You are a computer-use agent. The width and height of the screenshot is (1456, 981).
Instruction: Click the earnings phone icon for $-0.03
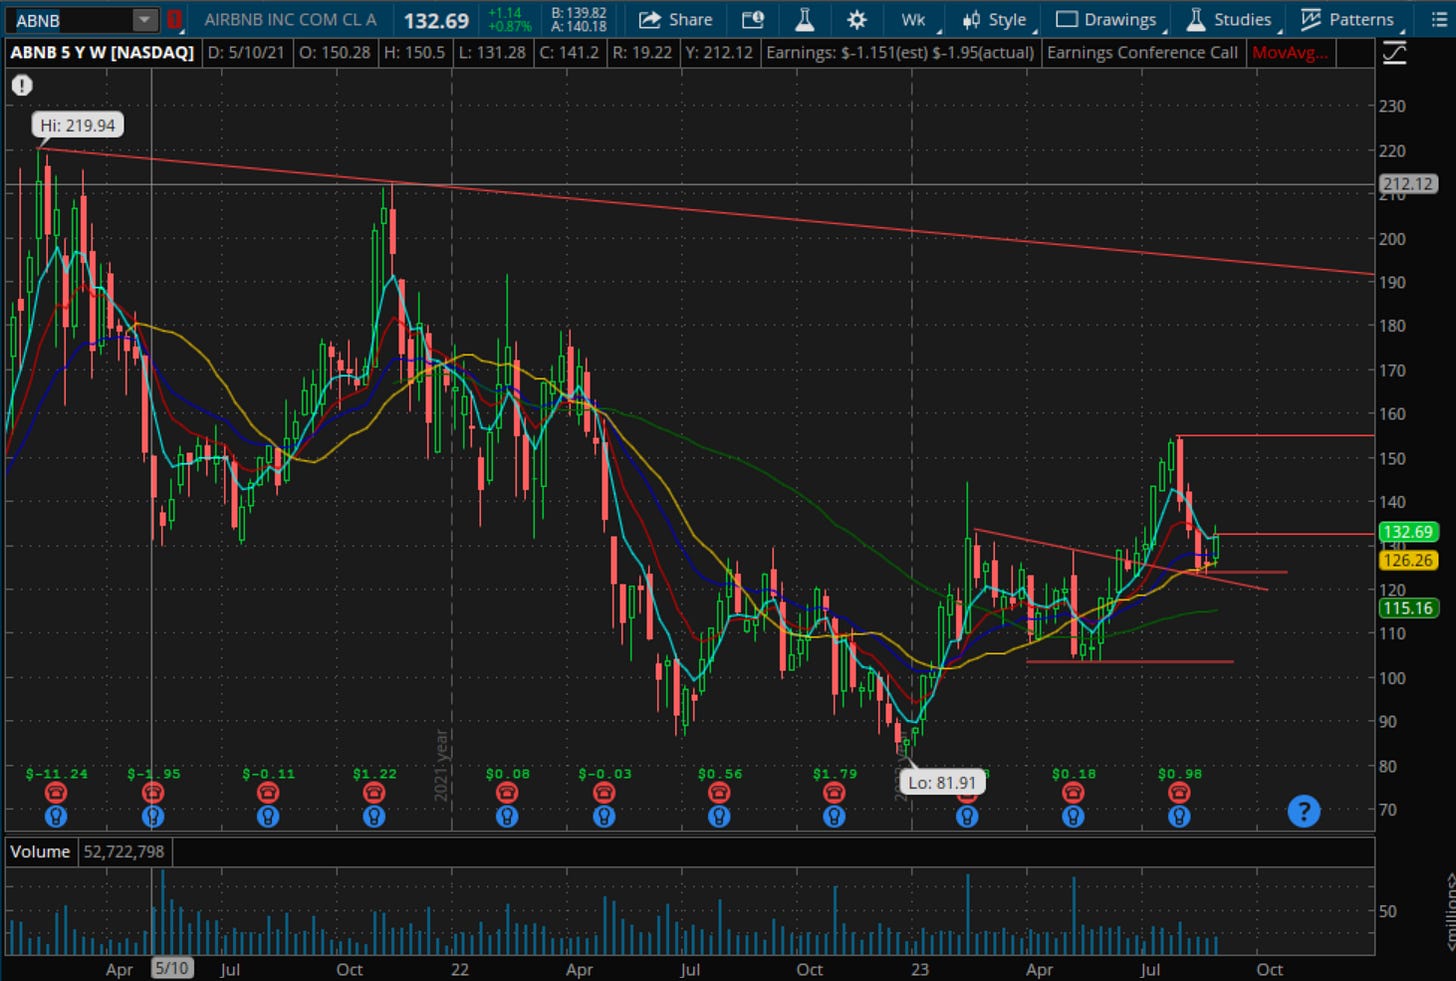[604, 793]
